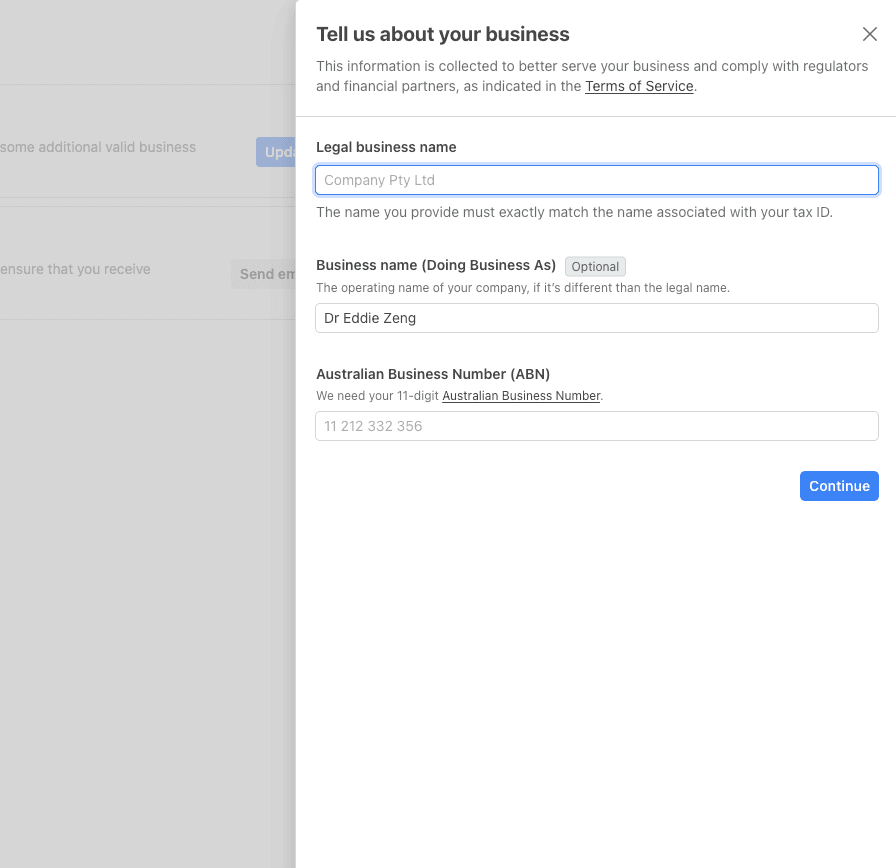Select the Business name field containing Dr Eddie Zeng

(x=596, y=318)
